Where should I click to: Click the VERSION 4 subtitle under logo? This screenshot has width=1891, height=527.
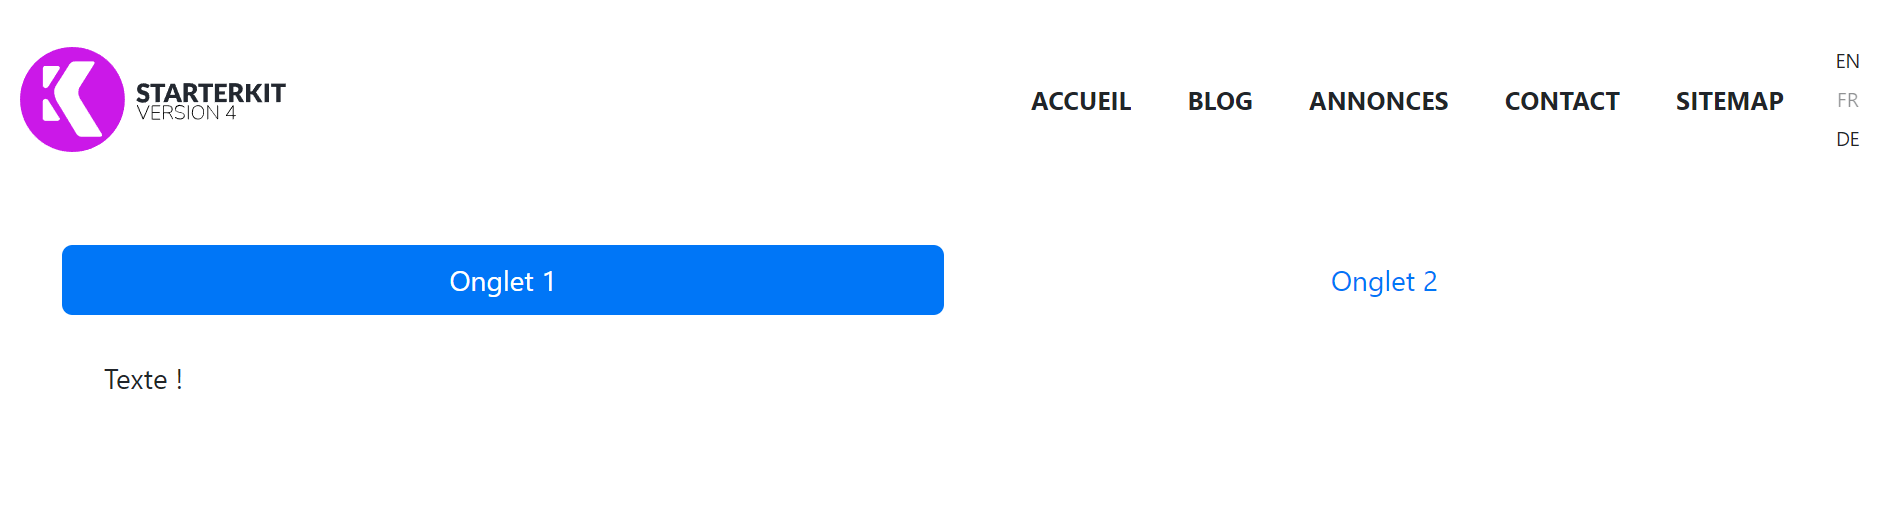click(x=186, y=113)
